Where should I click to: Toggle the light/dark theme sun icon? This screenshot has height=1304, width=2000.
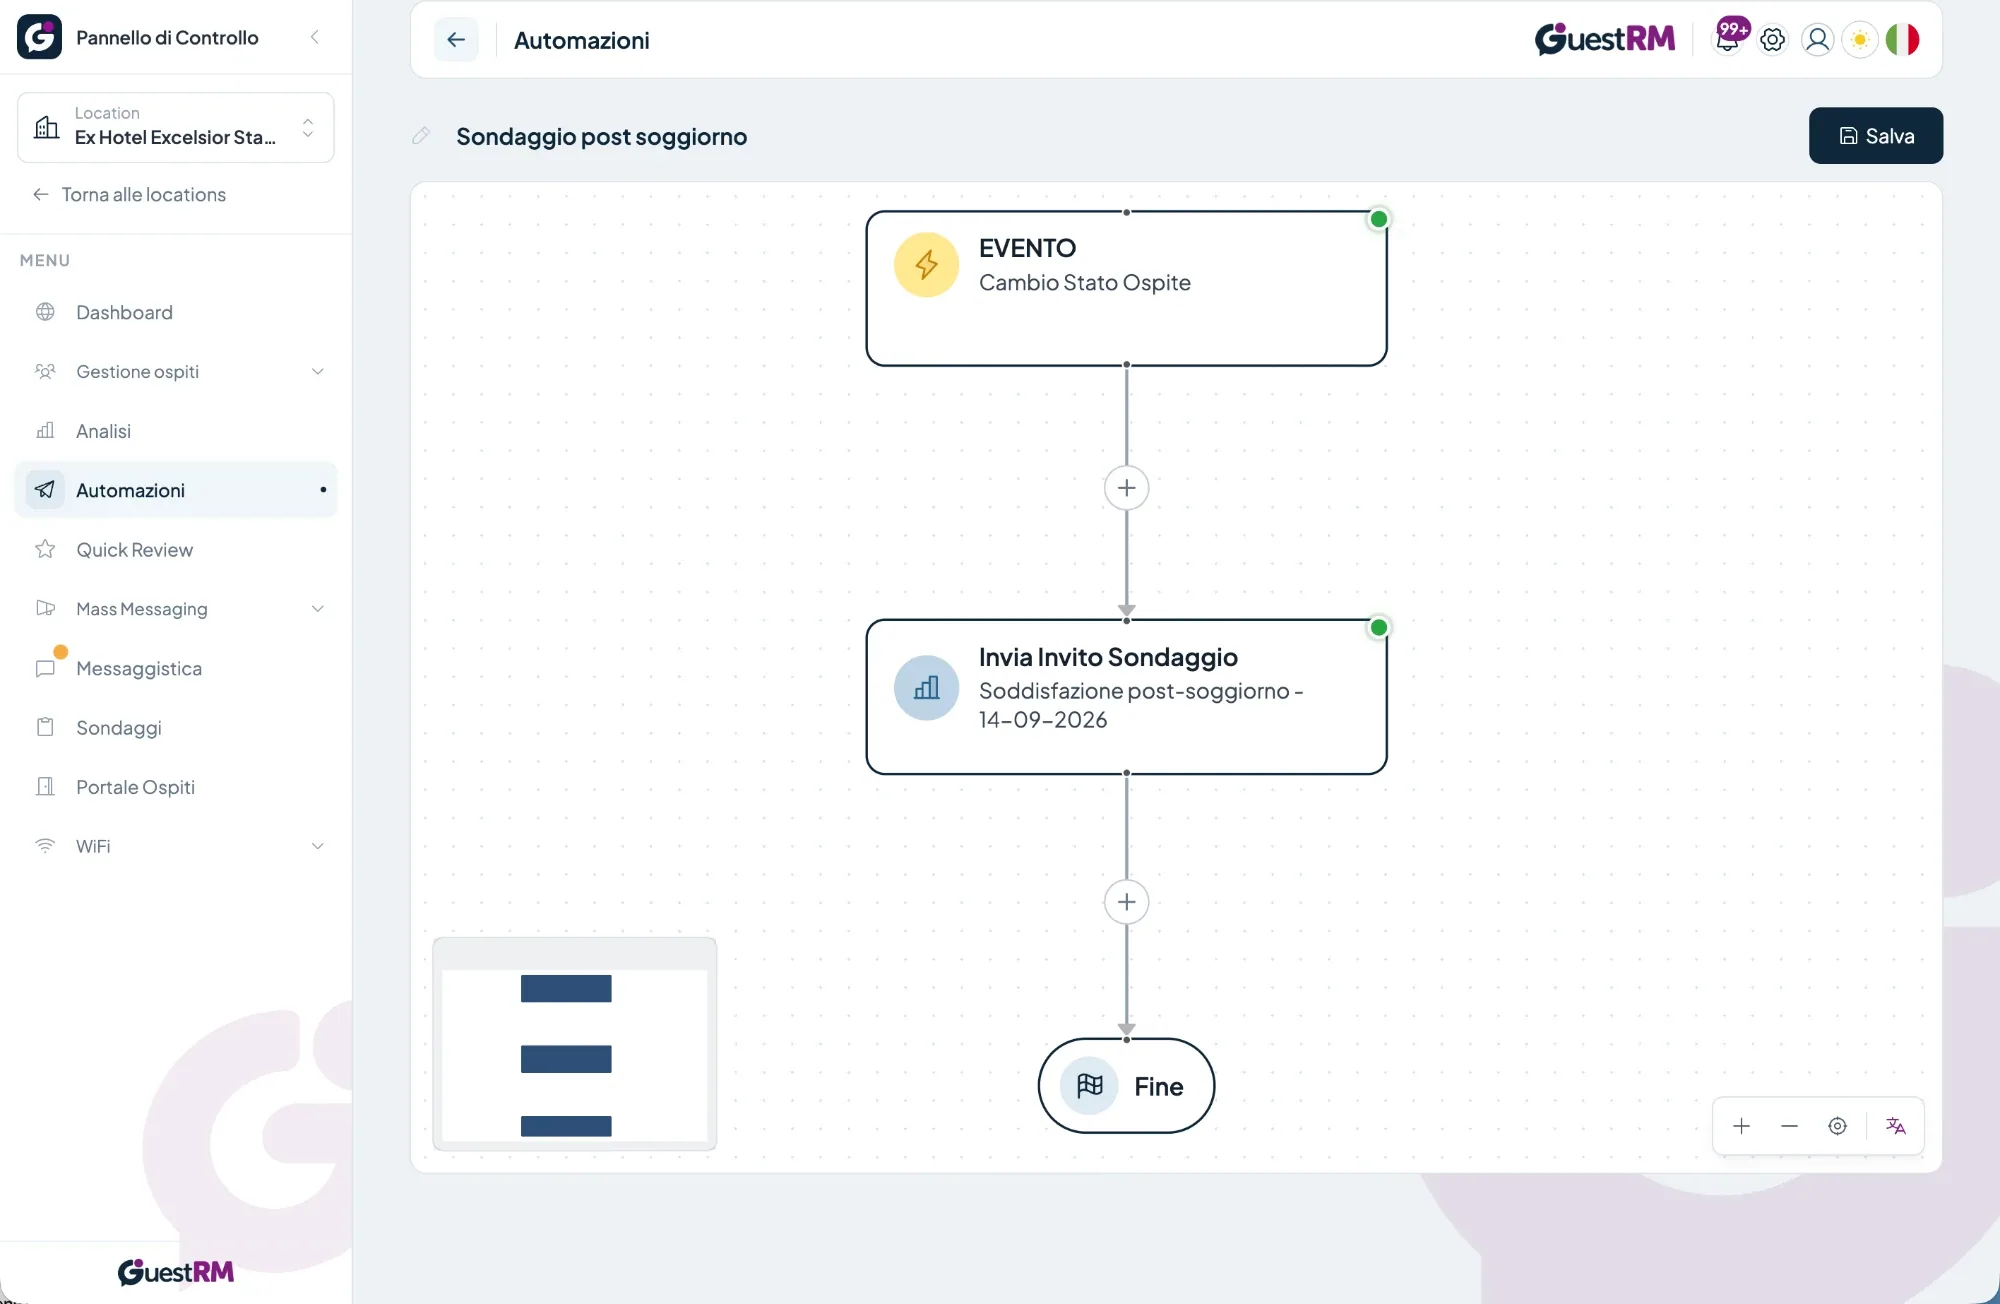click(1860, 40)
